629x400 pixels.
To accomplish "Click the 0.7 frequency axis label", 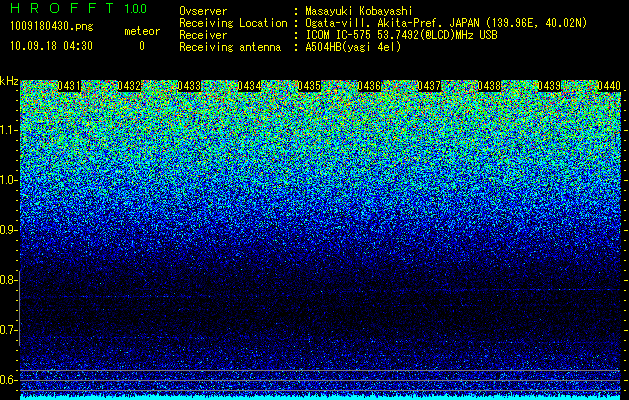I will 8,330.
